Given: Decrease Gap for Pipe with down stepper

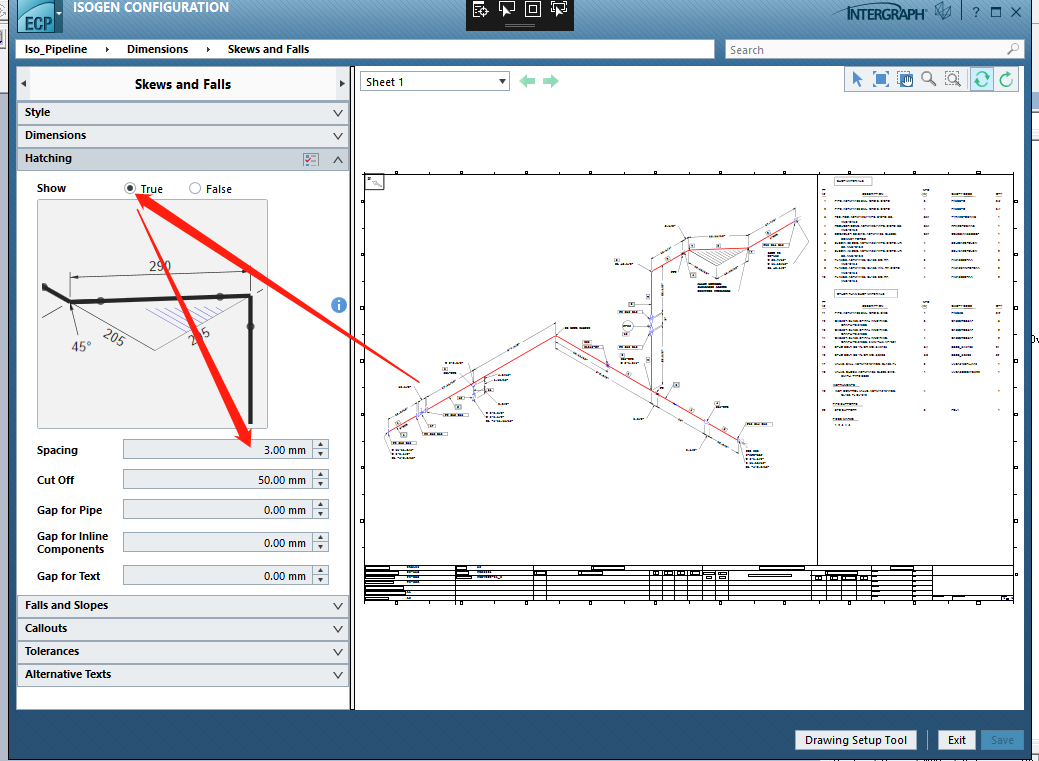Looking at the screenshot, I should coord(321,514).
